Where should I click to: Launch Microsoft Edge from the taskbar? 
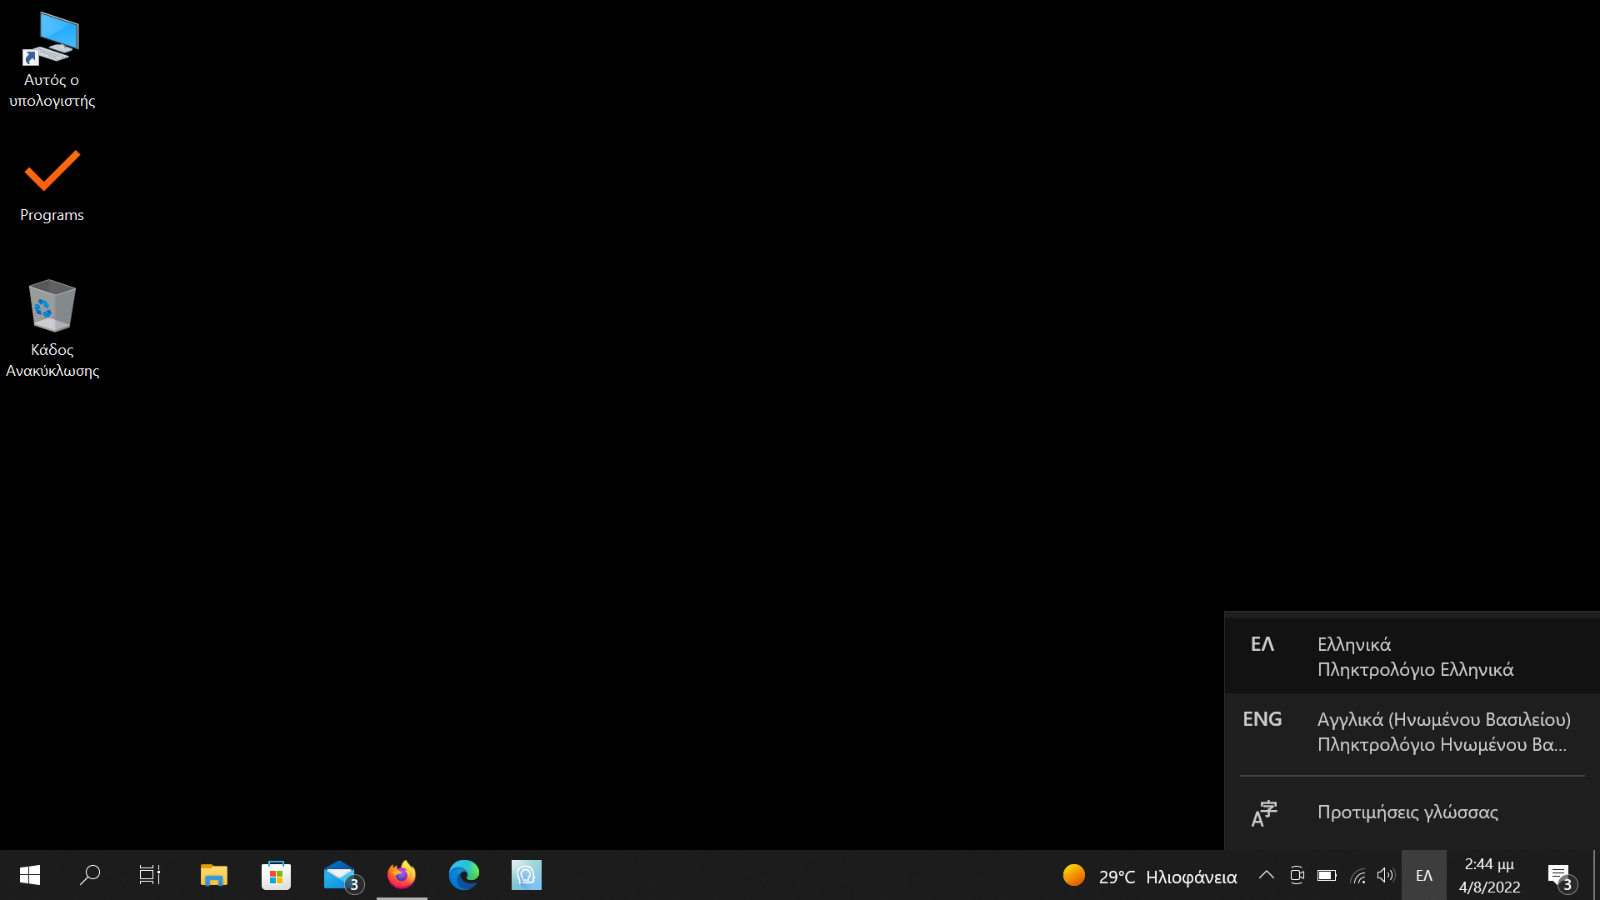click(464, 876)
